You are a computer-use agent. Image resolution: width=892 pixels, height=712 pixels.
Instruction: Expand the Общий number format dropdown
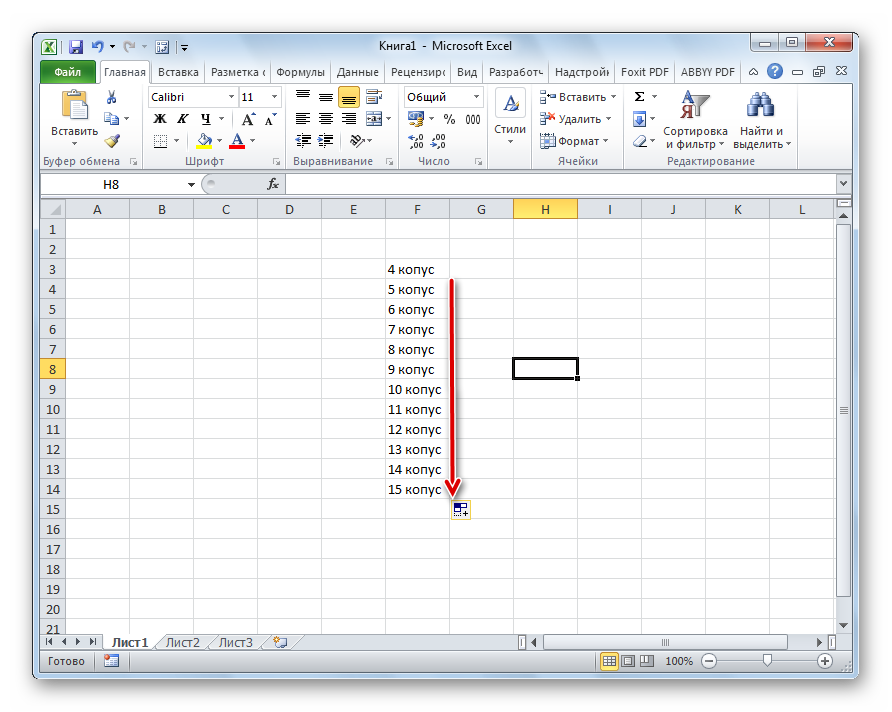tap(476, 97)
